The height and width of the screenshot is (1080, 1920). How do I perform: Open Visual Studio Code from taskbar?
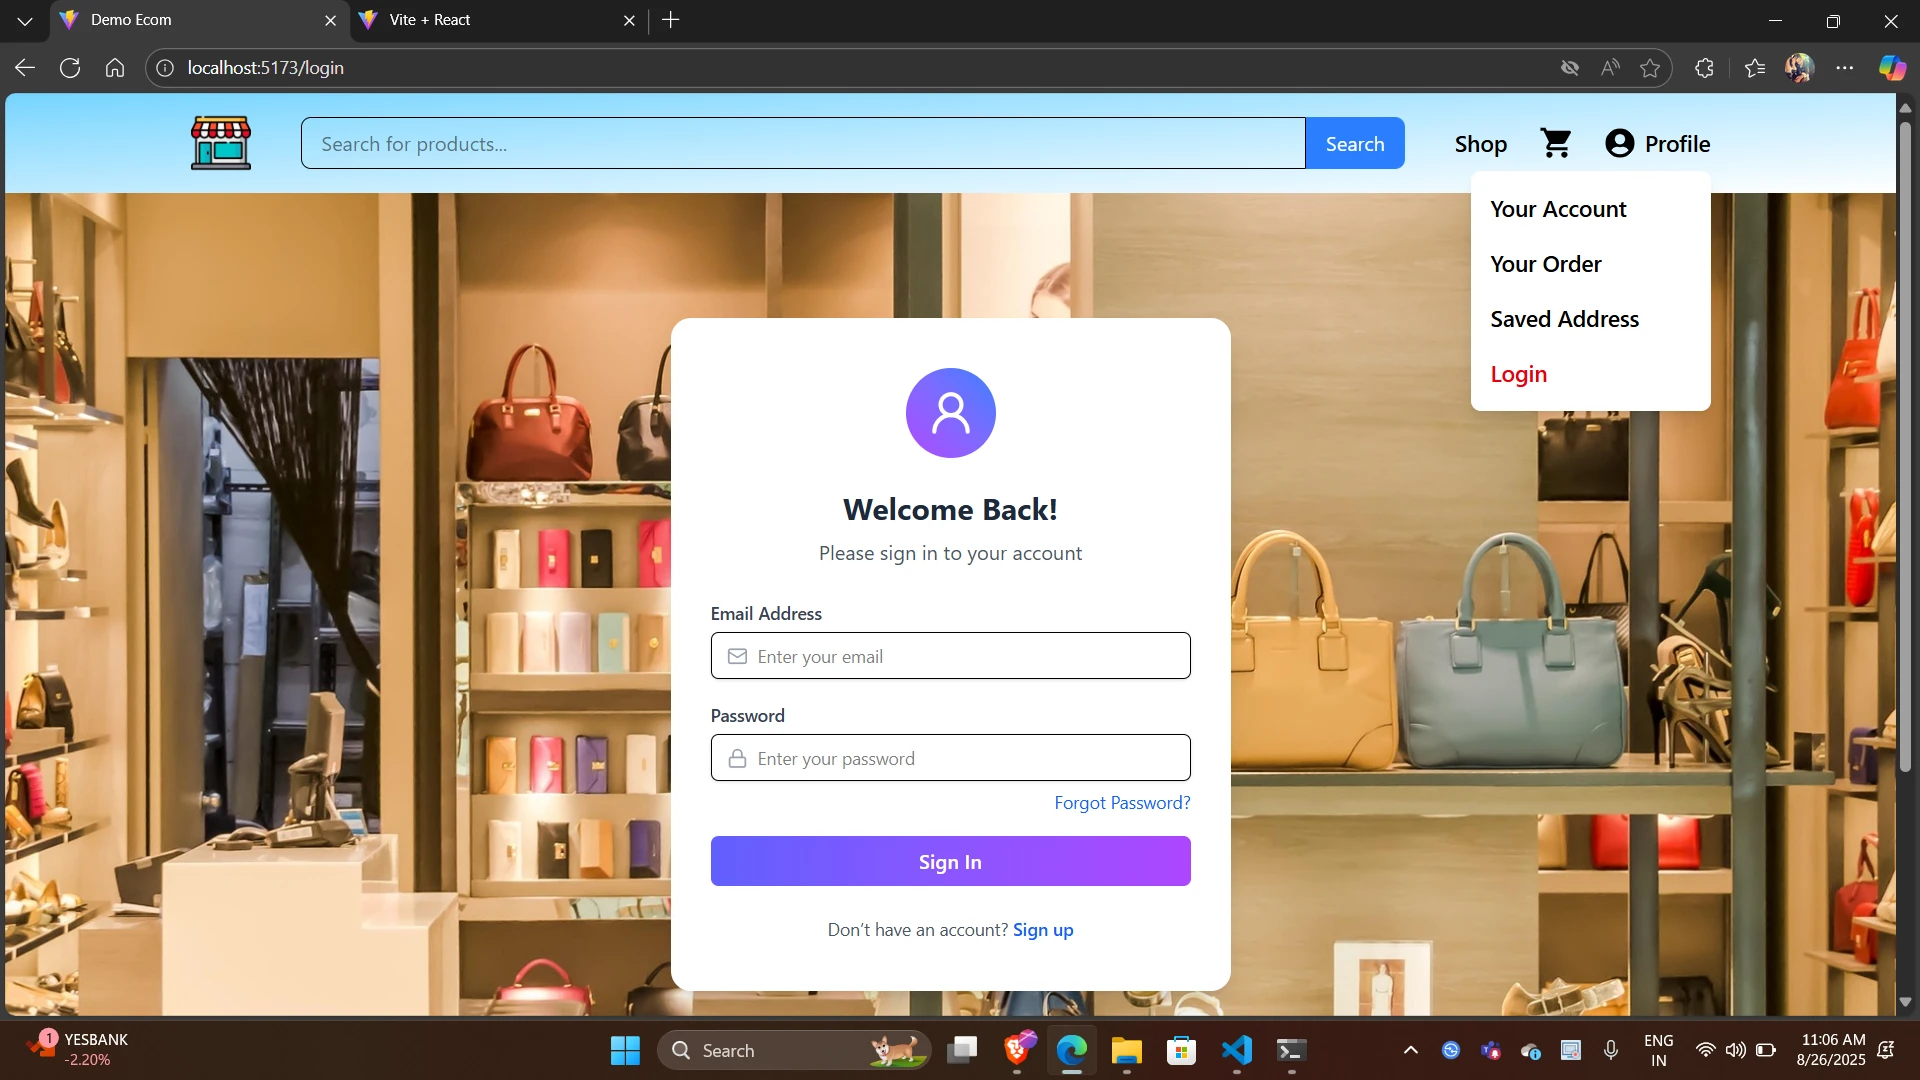point(1237,1050)
